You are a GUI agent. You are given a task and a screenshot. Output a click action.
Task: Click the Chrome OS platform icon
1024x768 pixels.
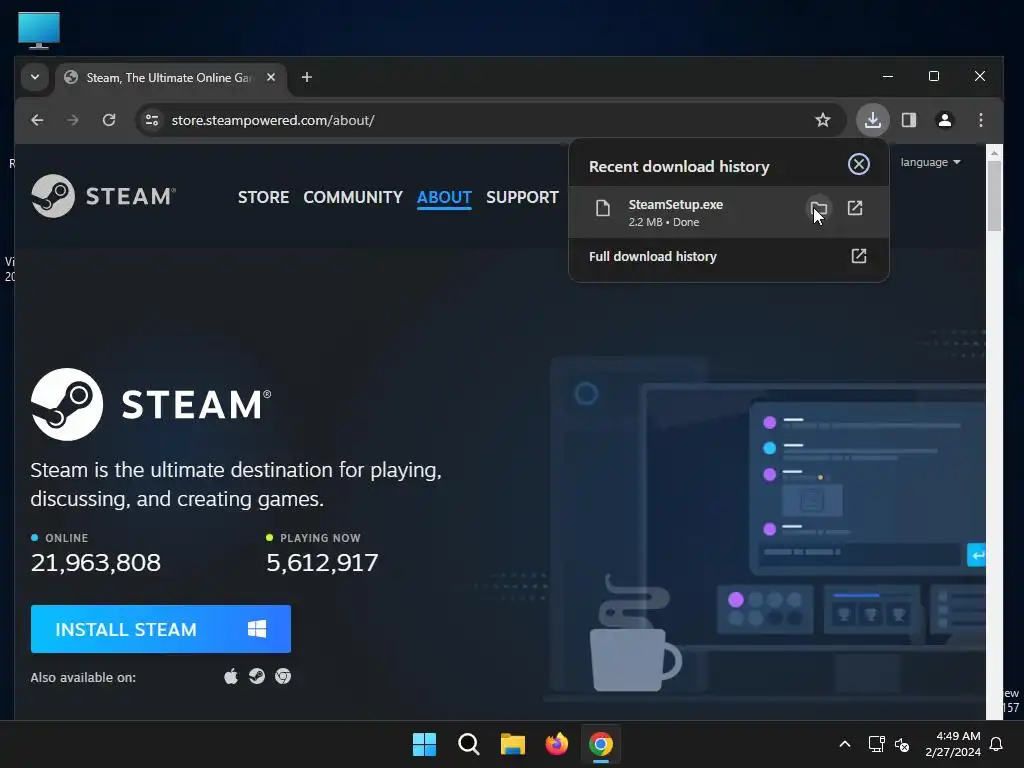[x=283, y=677]
